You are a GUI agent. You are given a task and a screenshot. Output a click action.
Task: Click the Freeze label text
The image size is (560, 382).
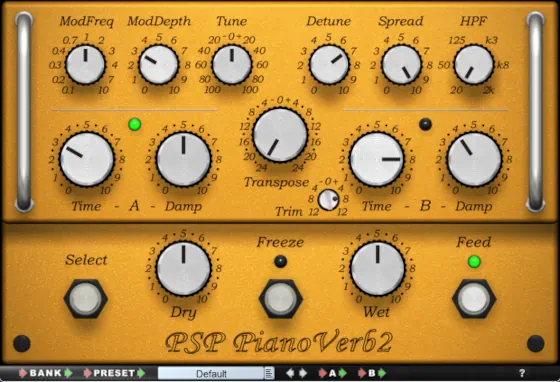click(x=280, y=242)
